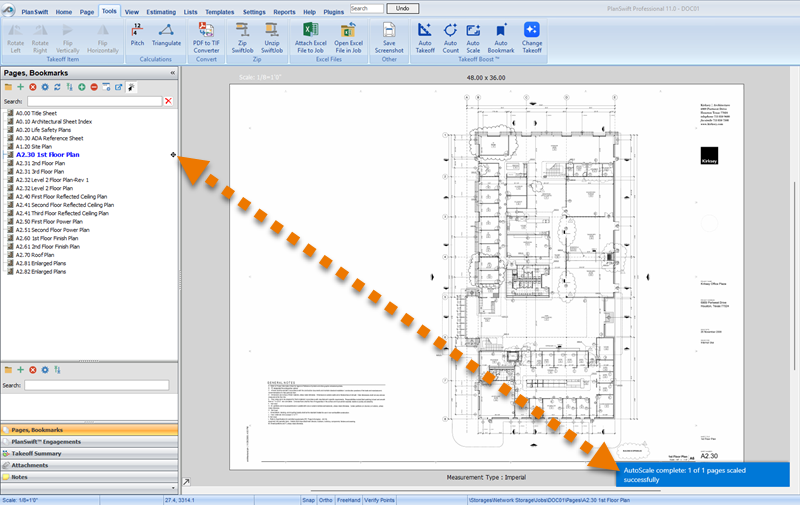Open the Takeoff Summary pane
Viewport: 800px width, 505px height.
tap(89, 453)
